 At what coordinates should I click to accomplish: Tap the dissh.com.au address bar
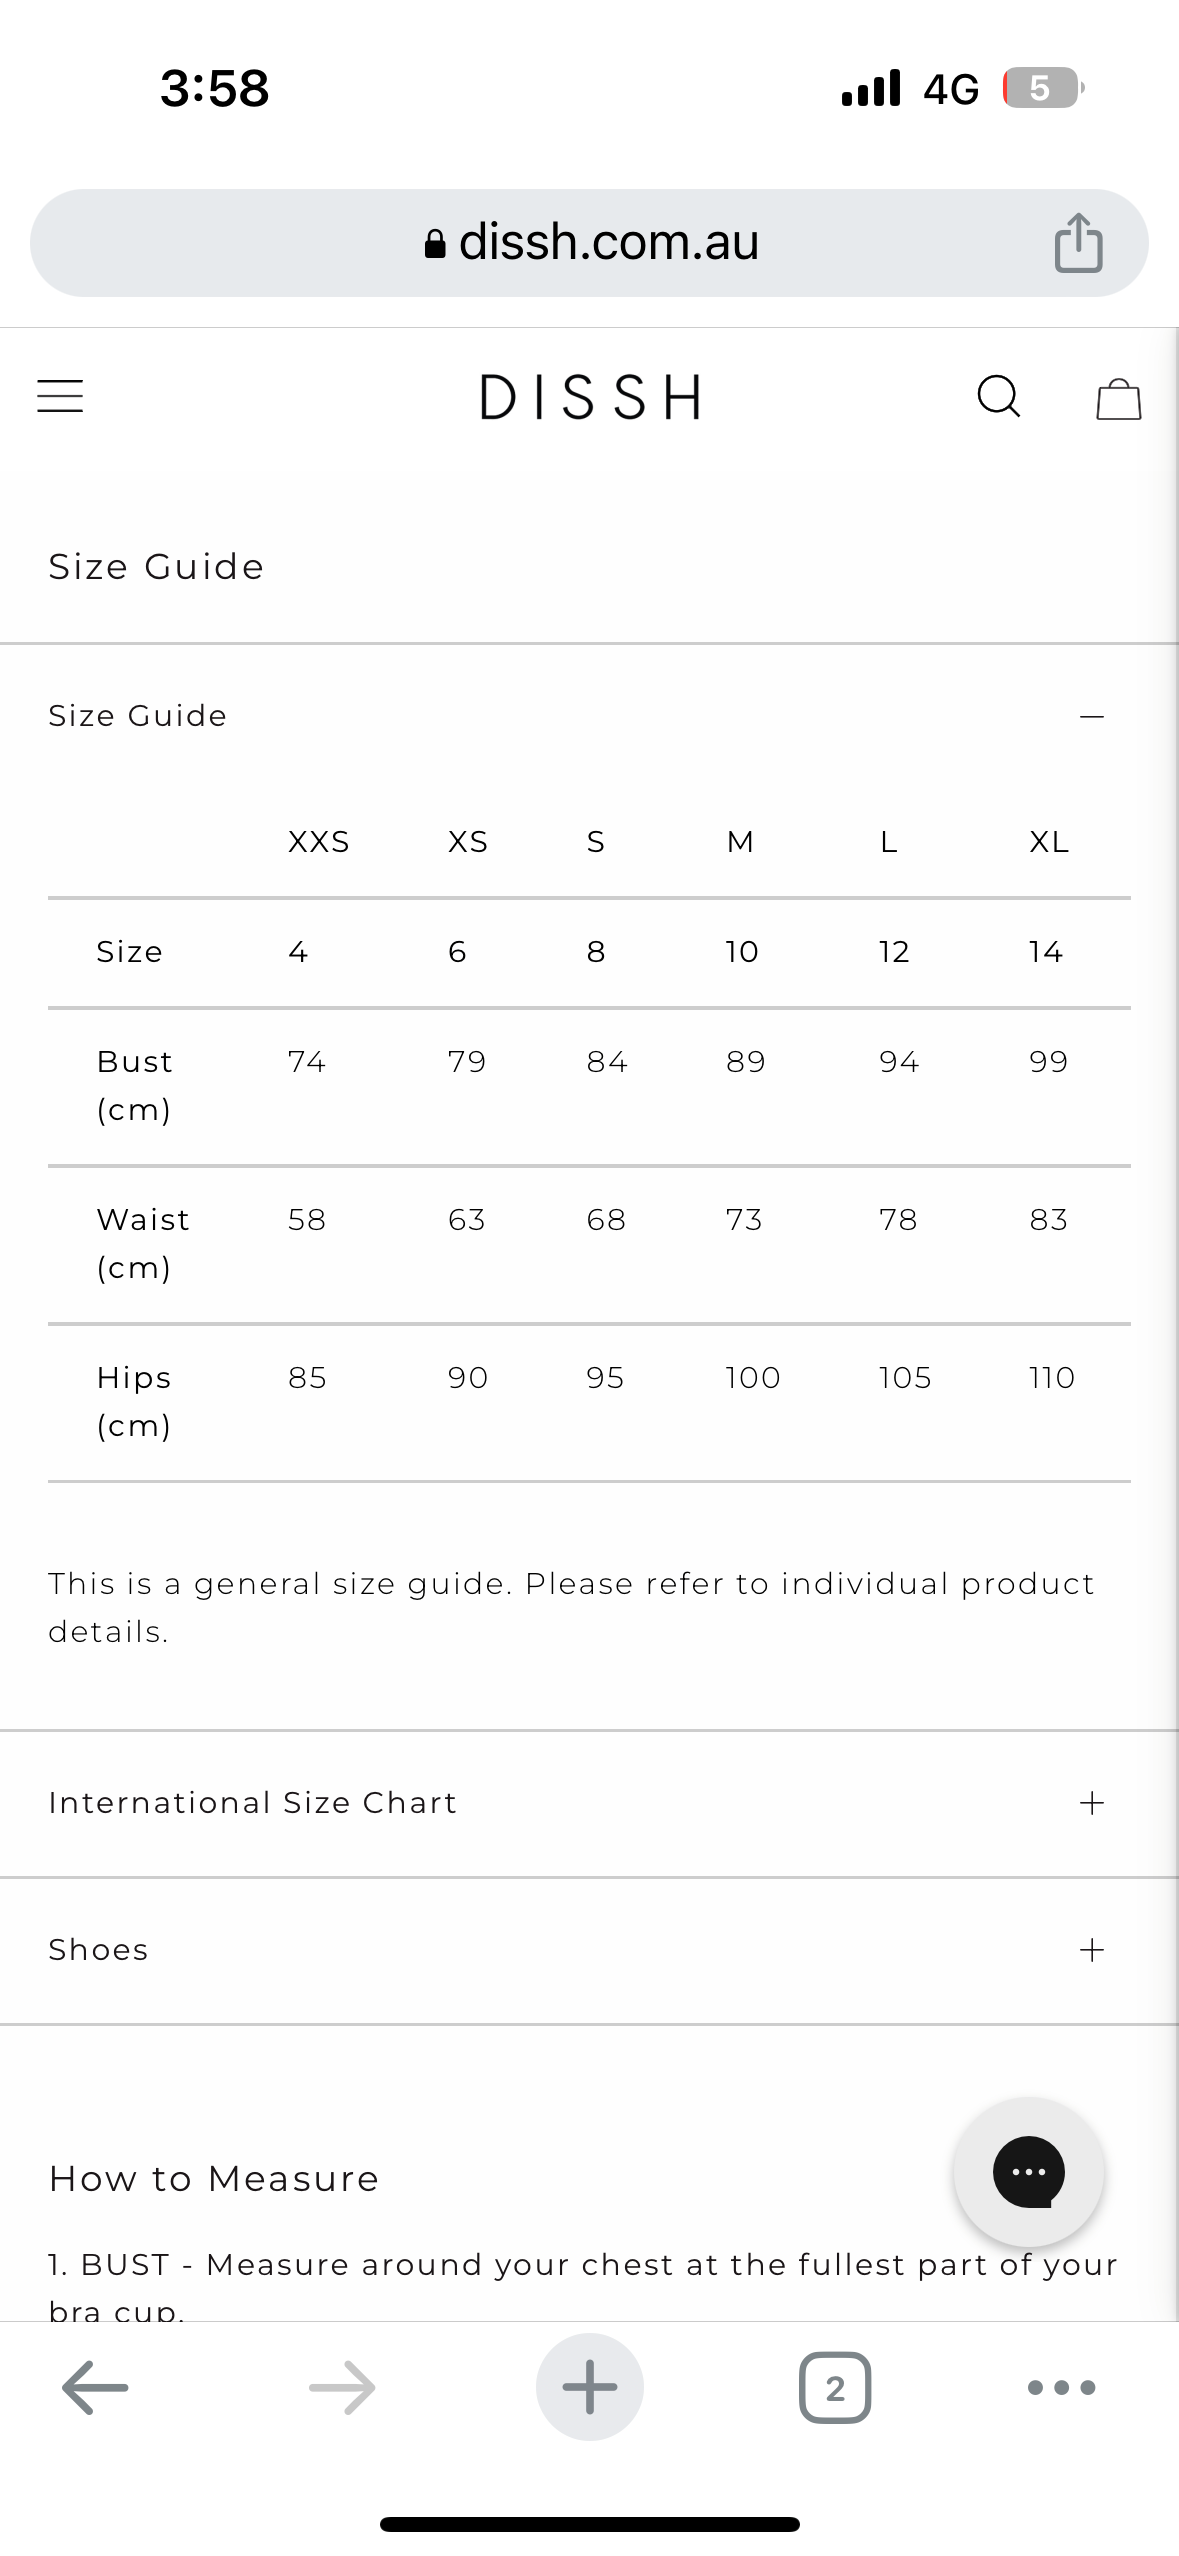point(608,243)
